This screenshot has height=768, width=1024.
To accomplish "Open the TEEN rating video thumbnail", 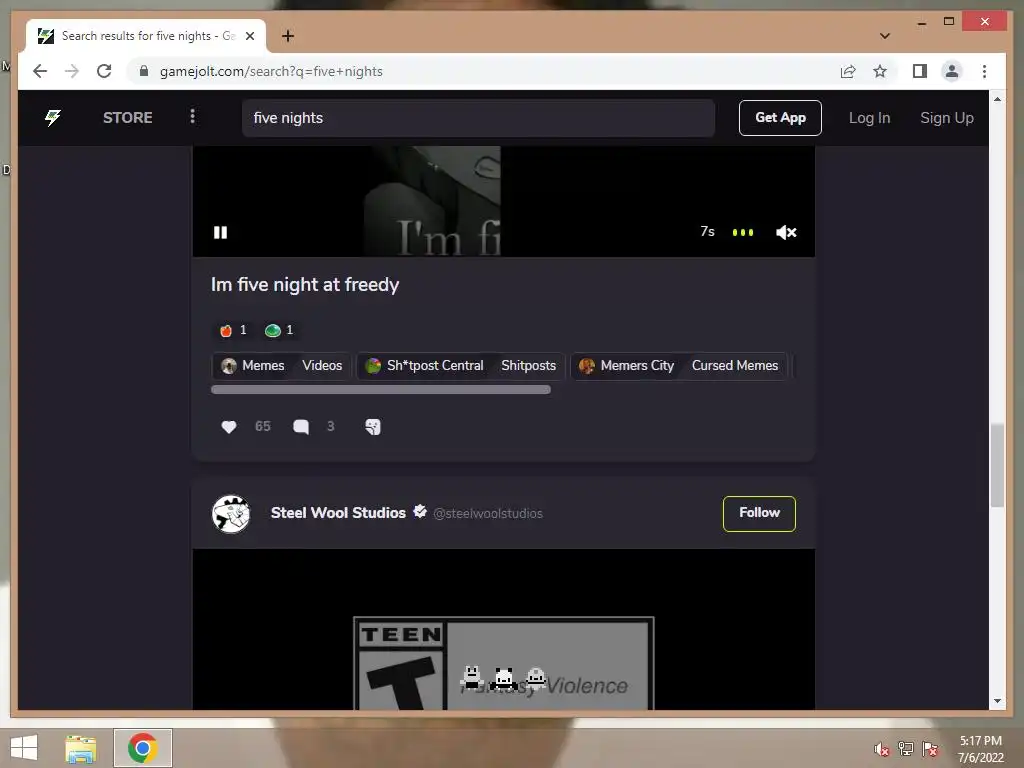I will click(x=504, y=630).
